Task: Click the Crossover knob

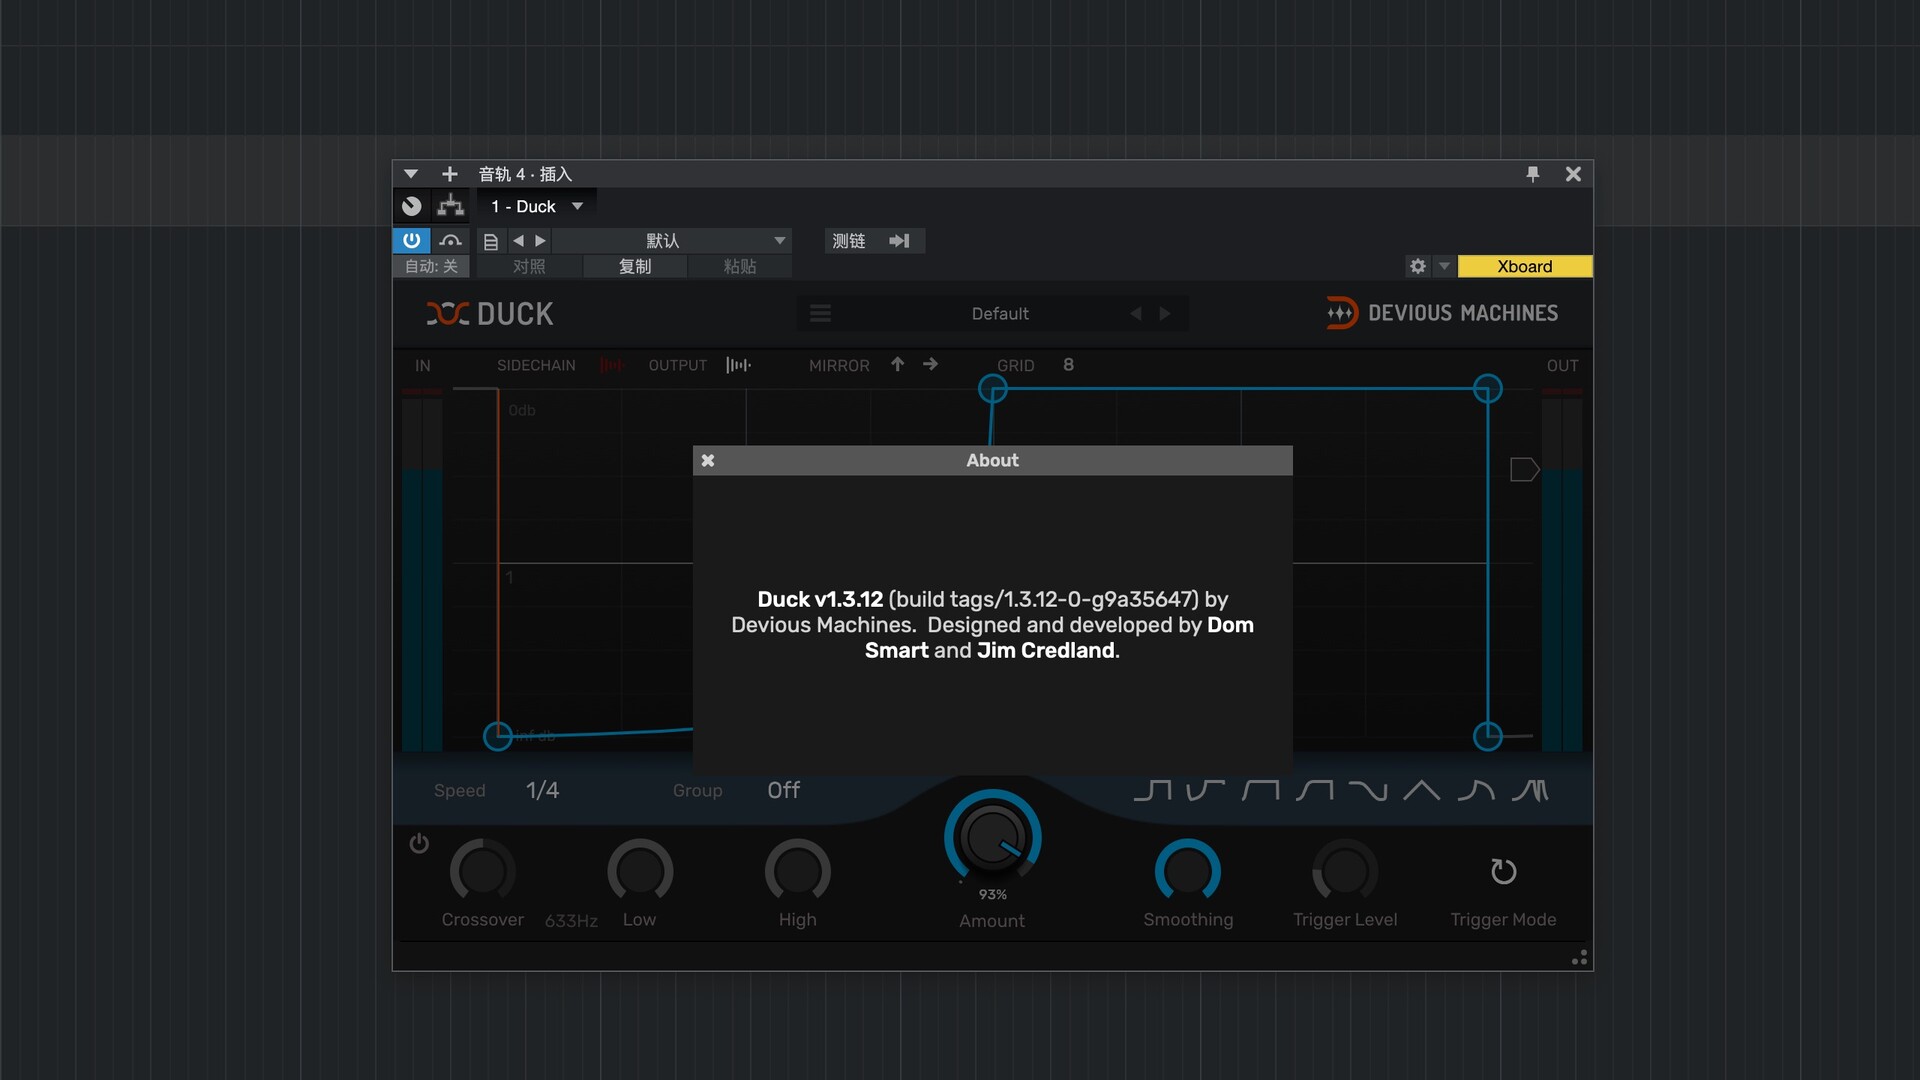Action: click(x=483, y=871)
